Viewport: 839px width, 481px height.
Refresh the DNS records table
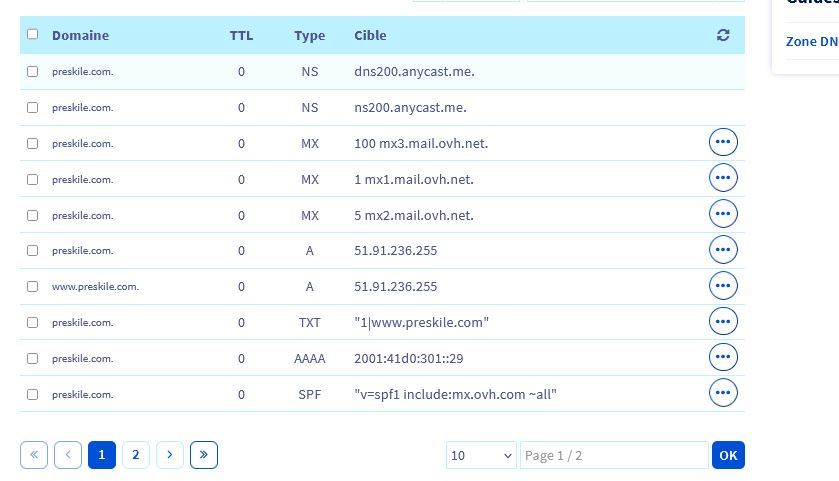pyautogui.click(x=723, y=35)
